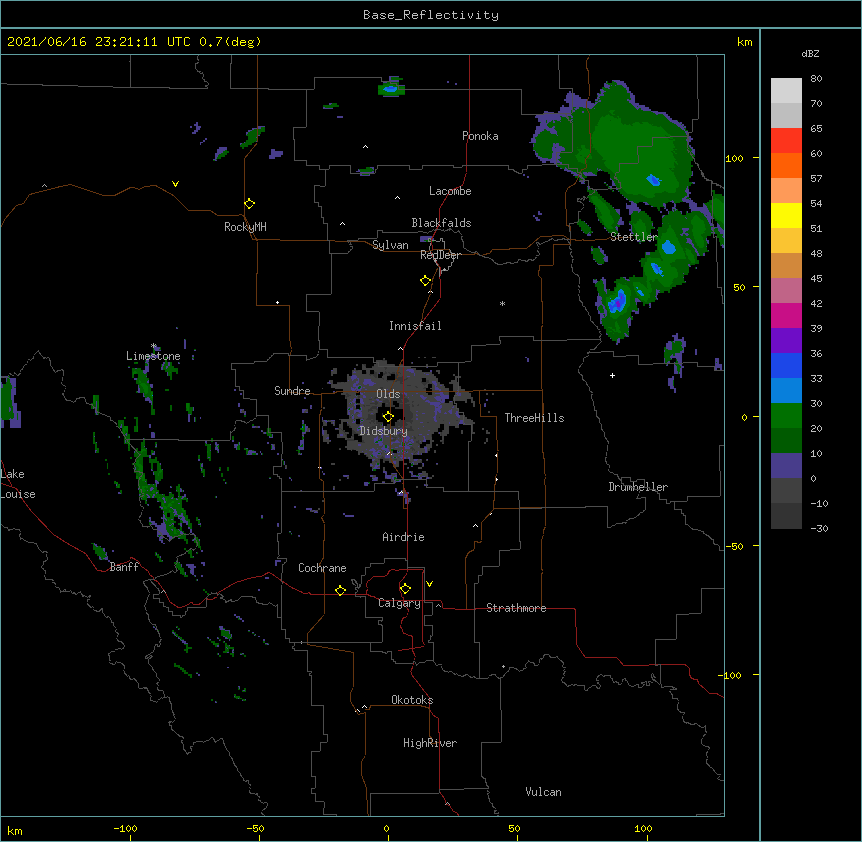The image size is (862, 842).
Task: Pick the 30 dBZ green swatch
Action: tap(786, 416)
